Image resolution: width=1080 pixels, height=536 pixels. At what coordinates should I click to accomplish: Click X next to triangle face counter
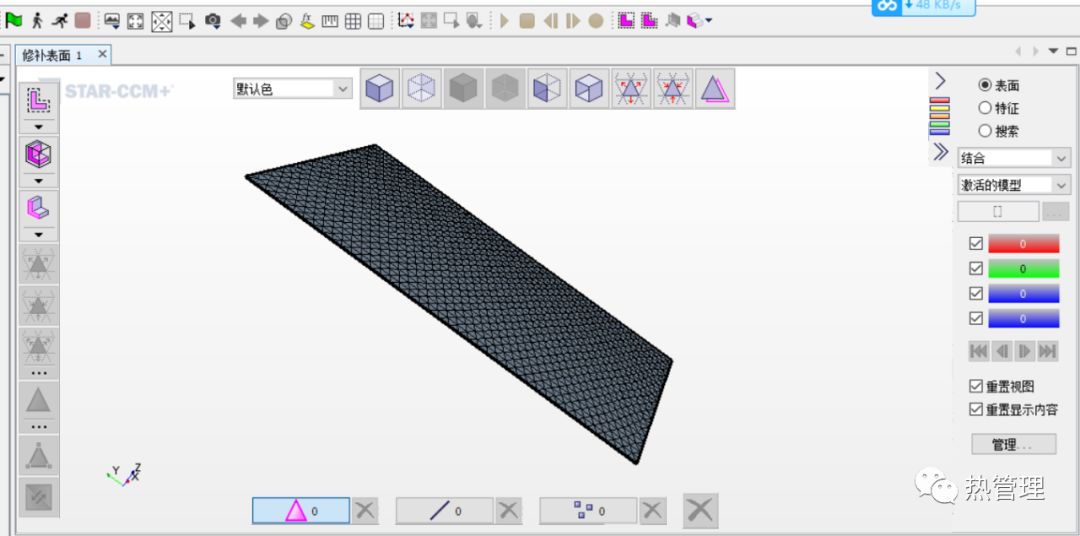[366, 511]
